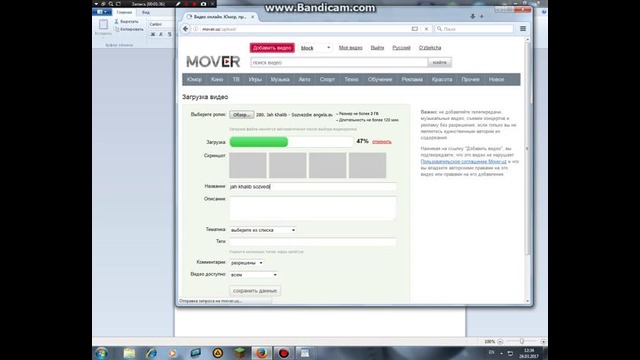Viewport: 640px width, 360px height.
Task: Open the Minecraft grass block taskbar icon
Action: coord(240,353)
